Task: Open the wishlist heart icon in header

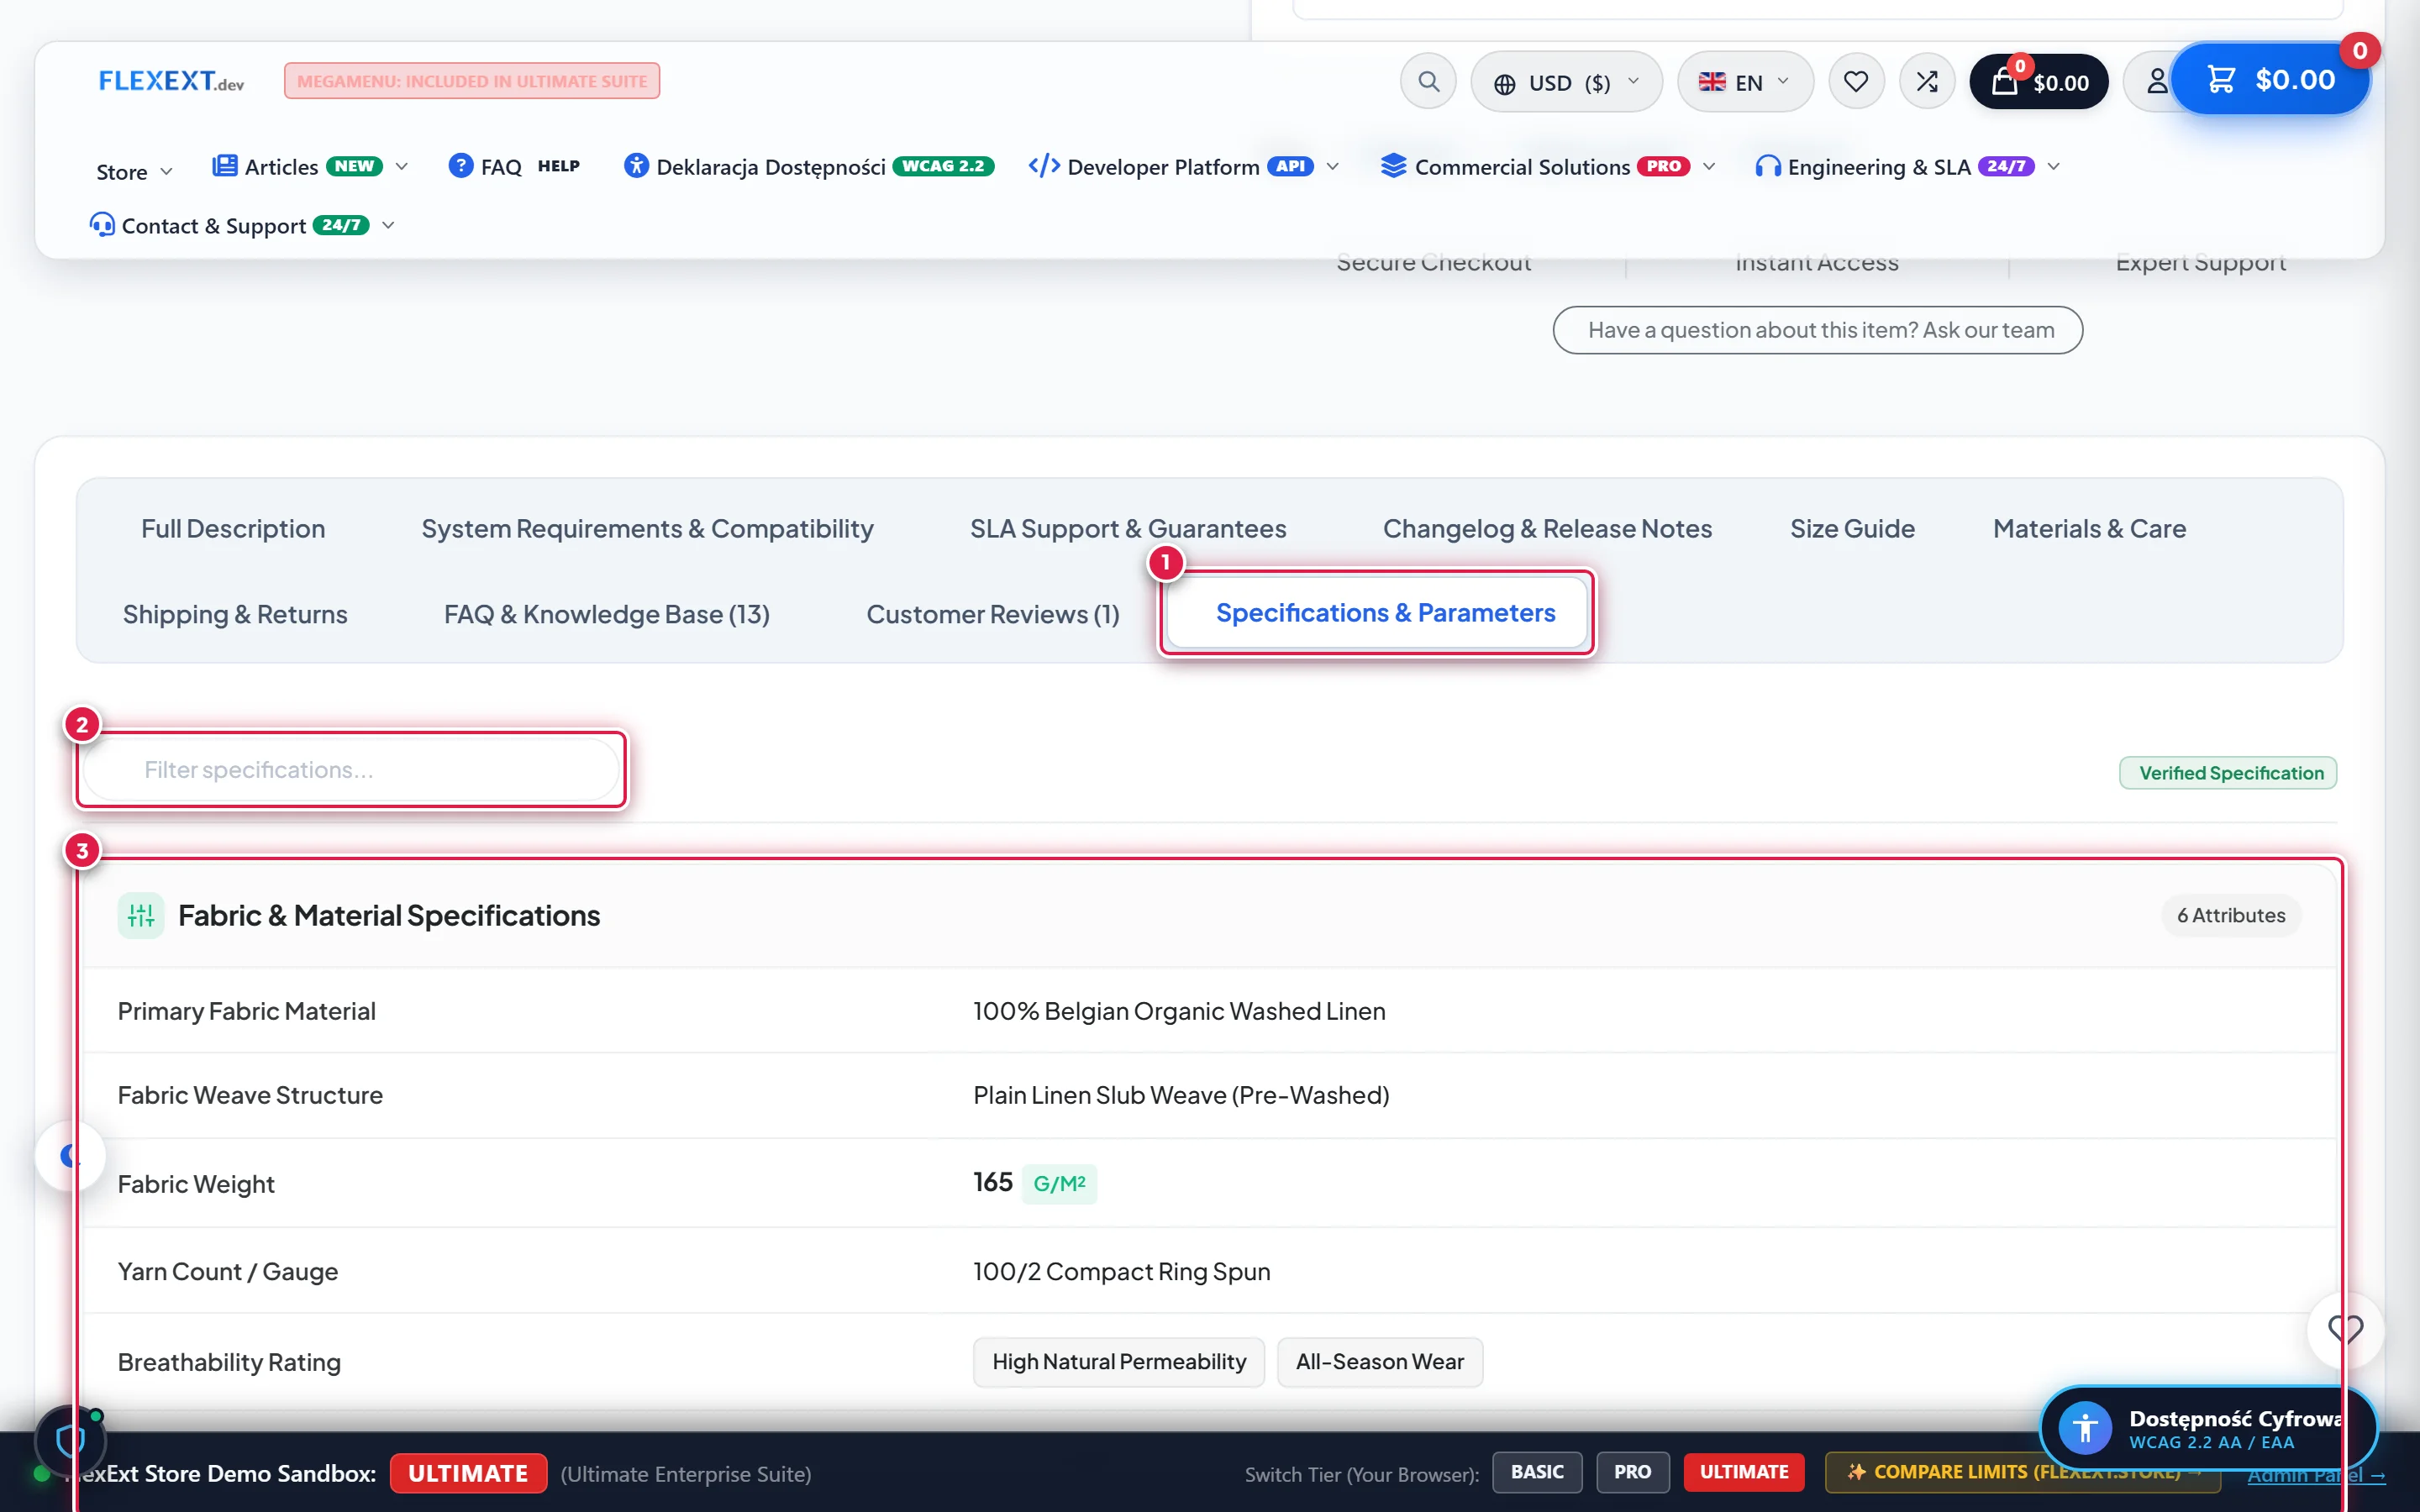Action: (x=1856, y=82)
